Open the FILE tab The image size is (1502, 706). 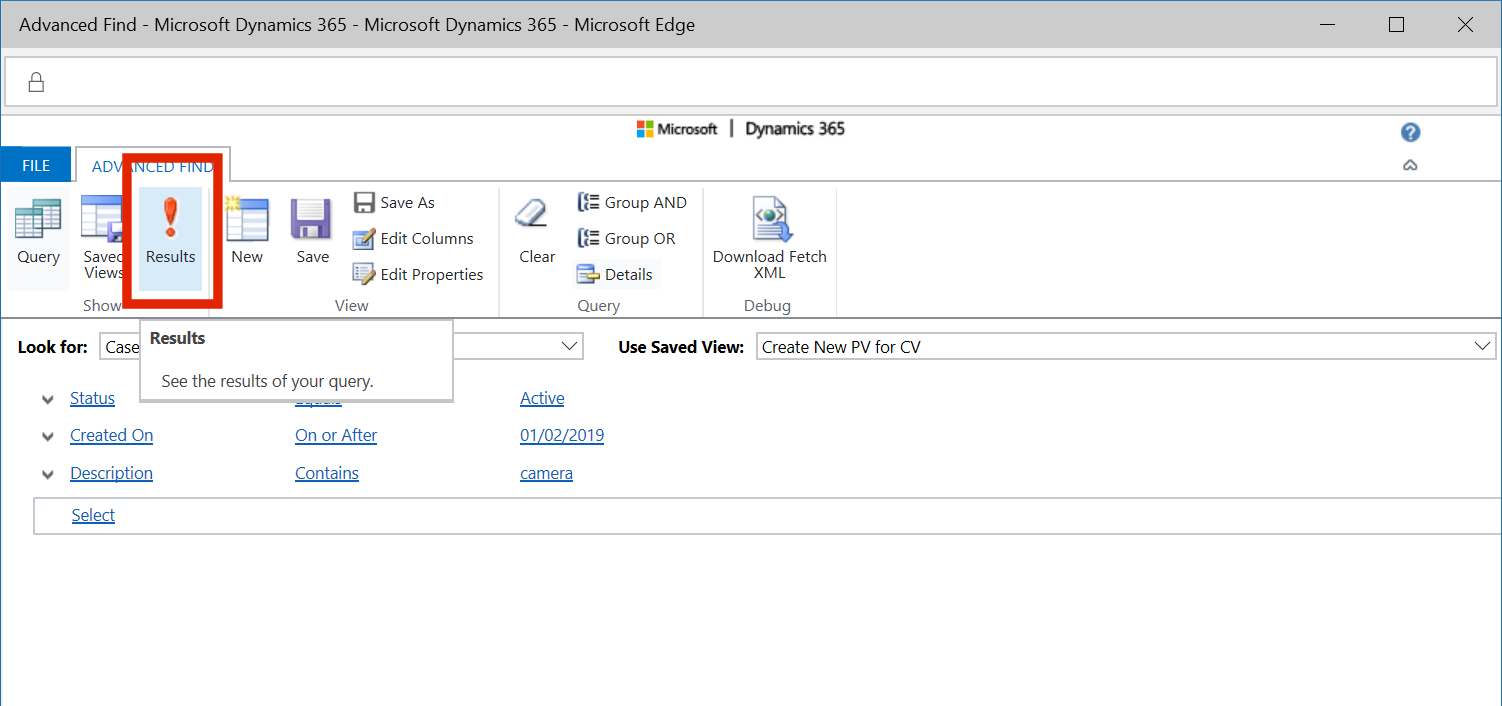(x=36, y=166)
